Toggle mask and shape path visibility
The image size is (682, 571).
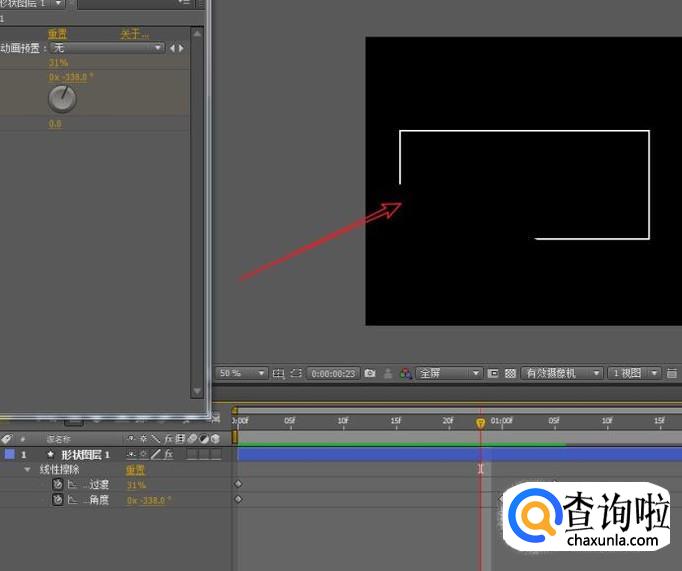click(x=296, y=373)
